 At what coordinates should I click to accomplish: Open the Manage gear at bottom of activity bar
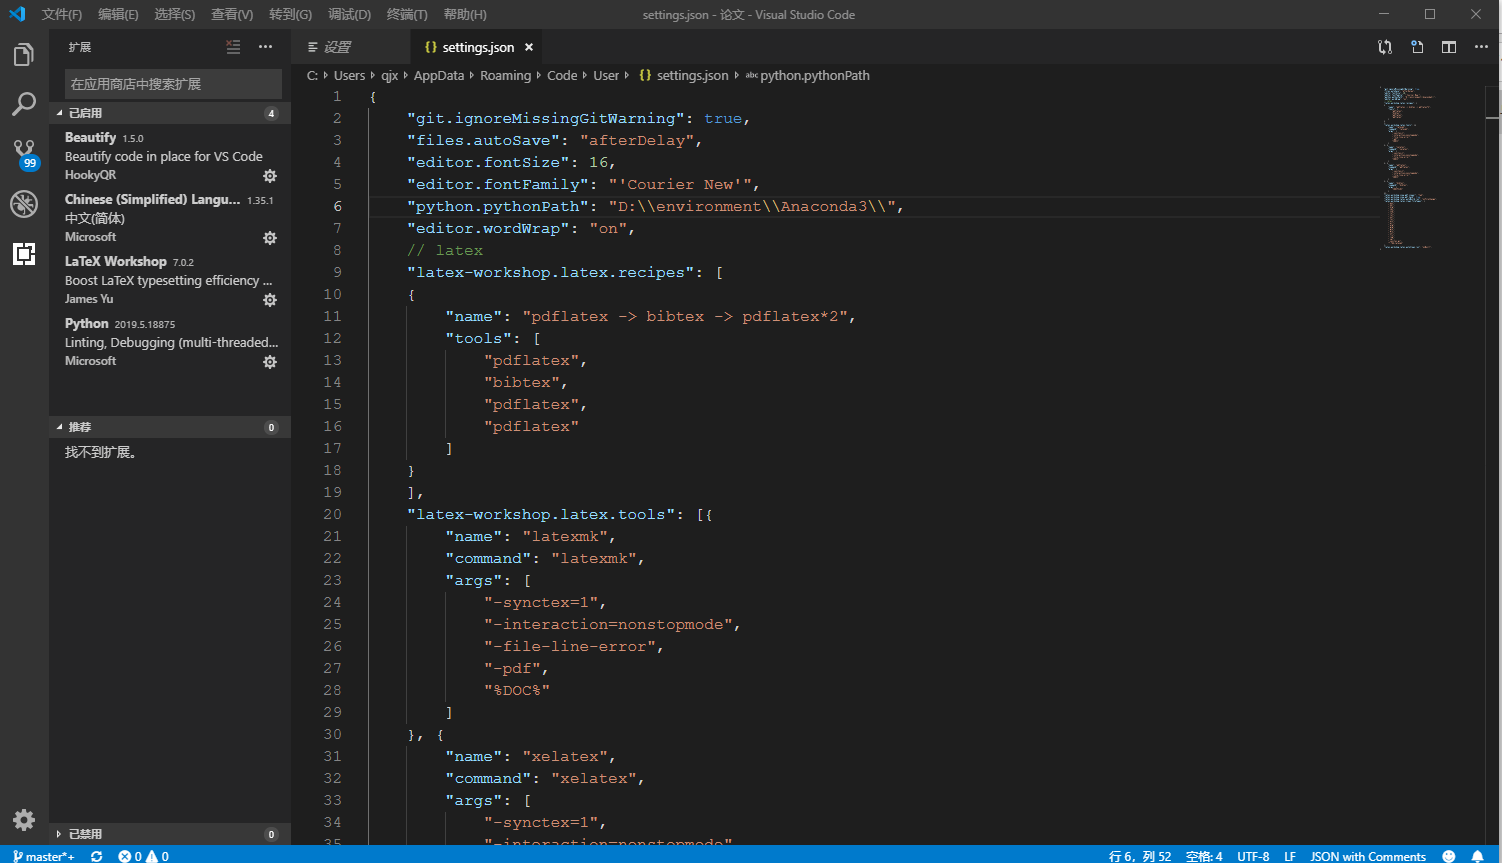pos(24,820)
